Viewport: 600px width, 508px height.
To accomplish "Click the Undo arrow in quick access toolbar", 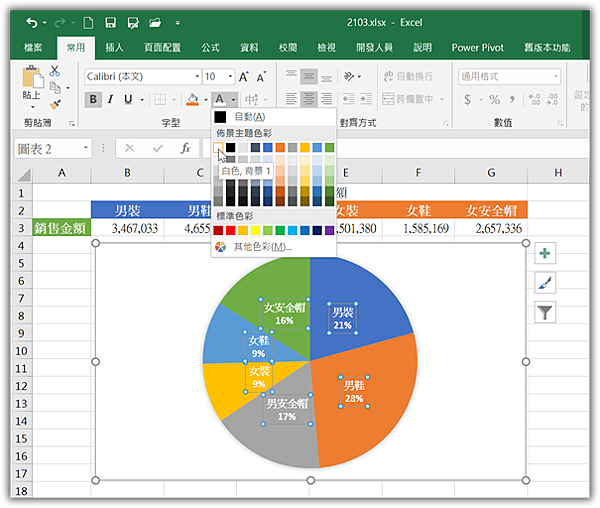I will (x=33, y=21).
